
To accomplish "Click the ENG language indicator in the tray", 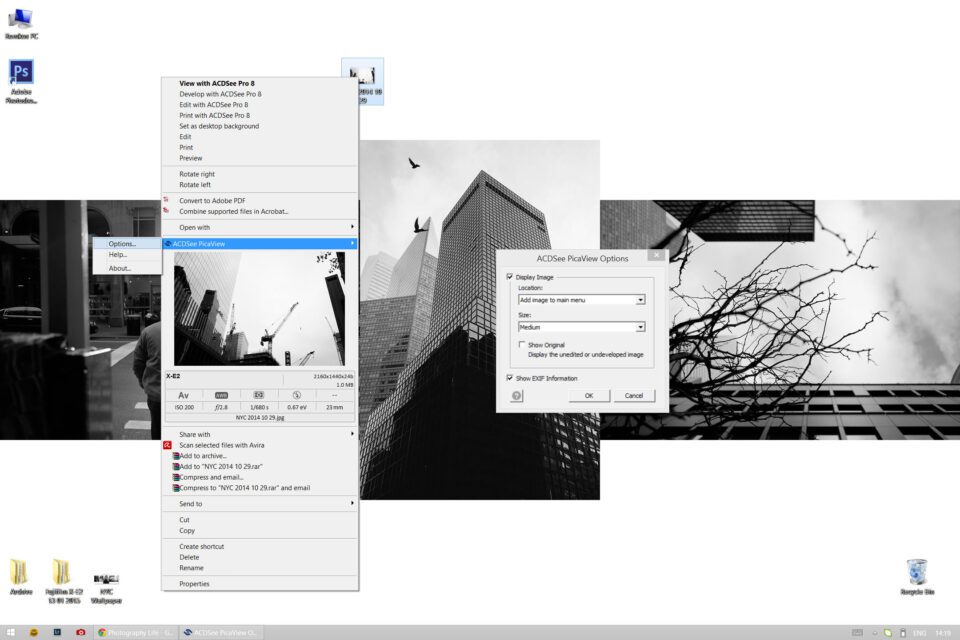I will click(920, 633).
